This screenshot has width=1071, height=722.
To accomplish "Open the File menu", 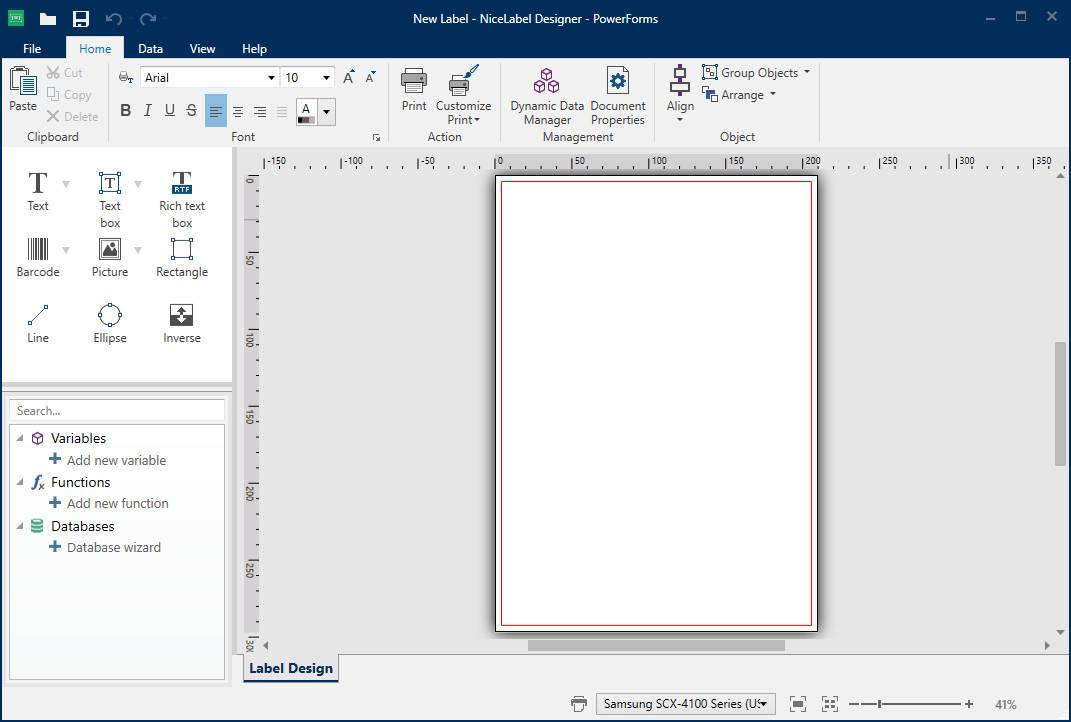I will 32,48.
